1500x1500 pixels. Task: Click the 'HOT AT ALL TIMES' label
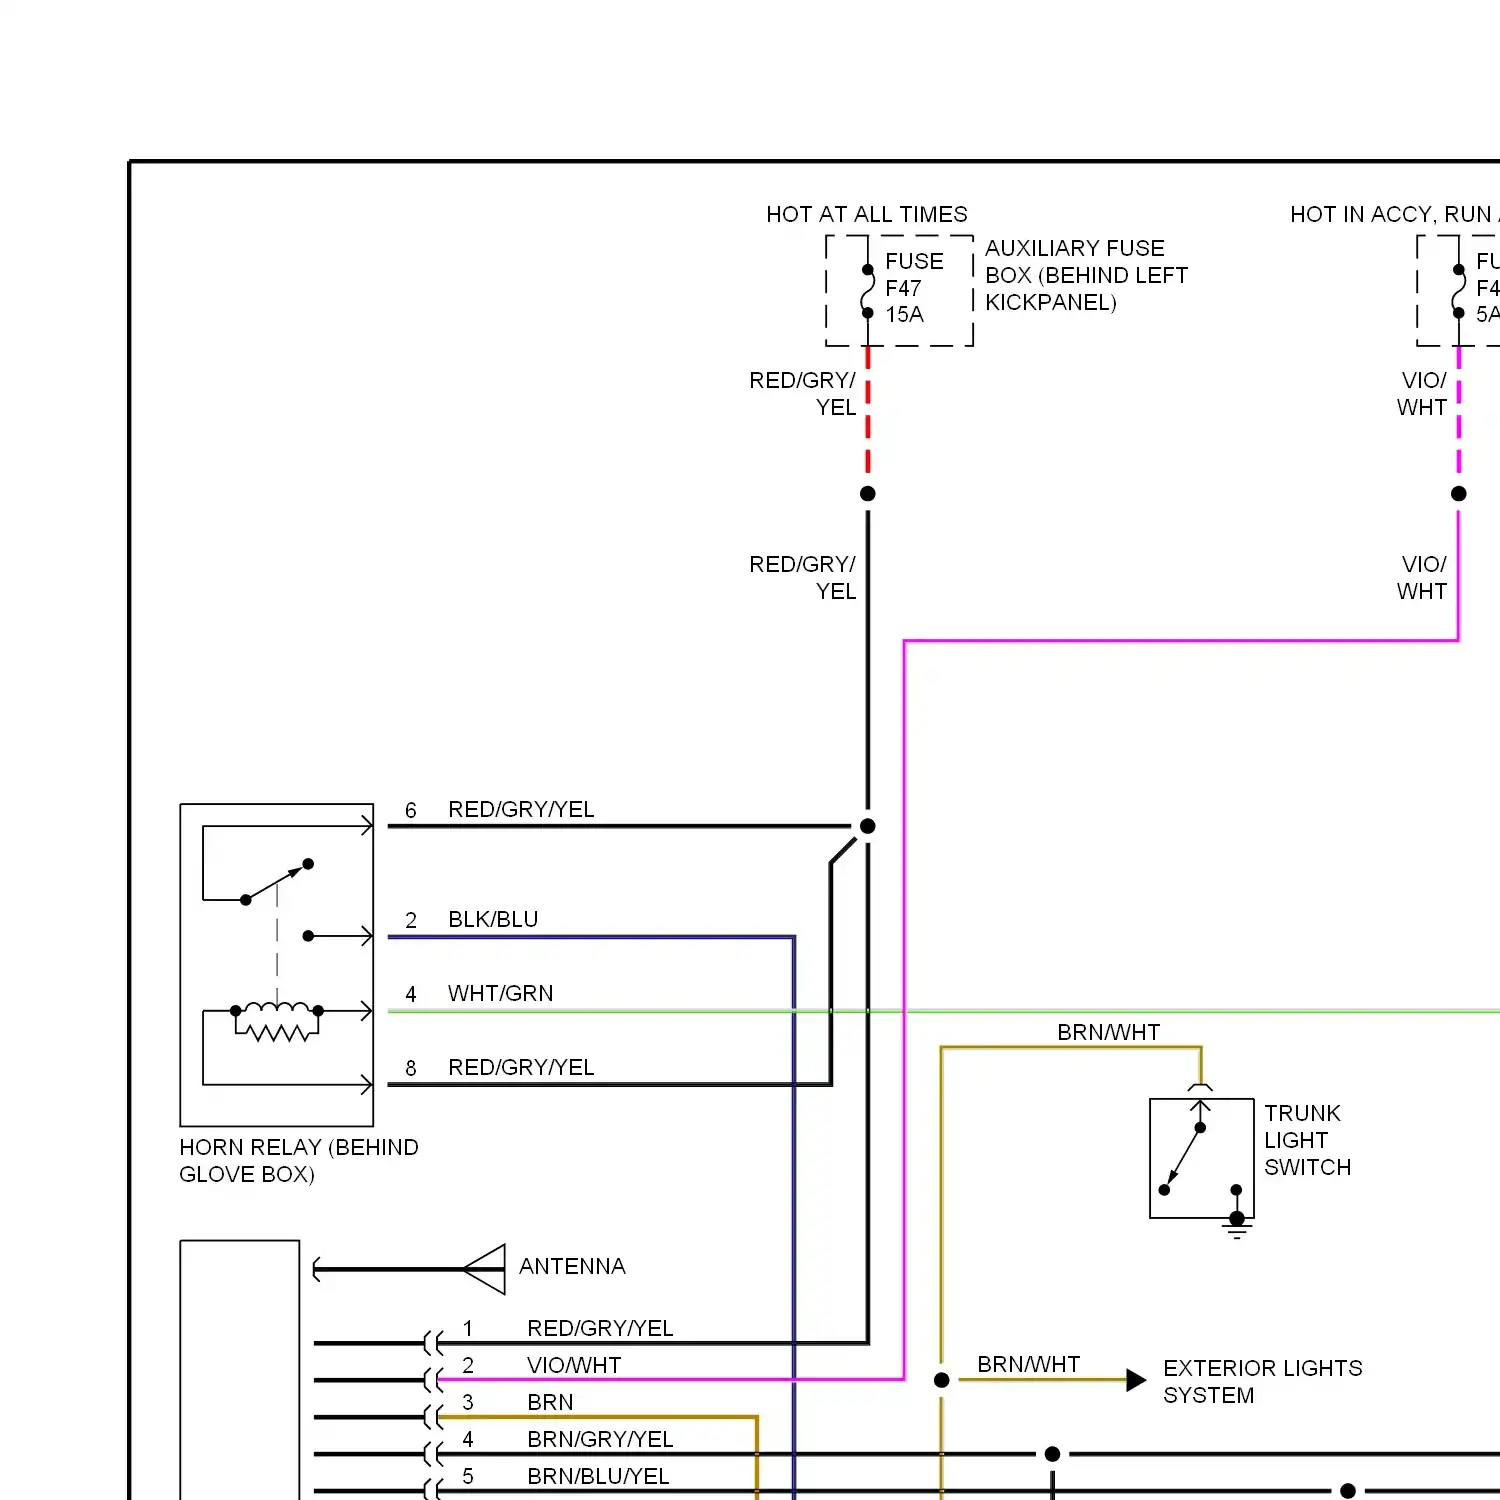867,214
